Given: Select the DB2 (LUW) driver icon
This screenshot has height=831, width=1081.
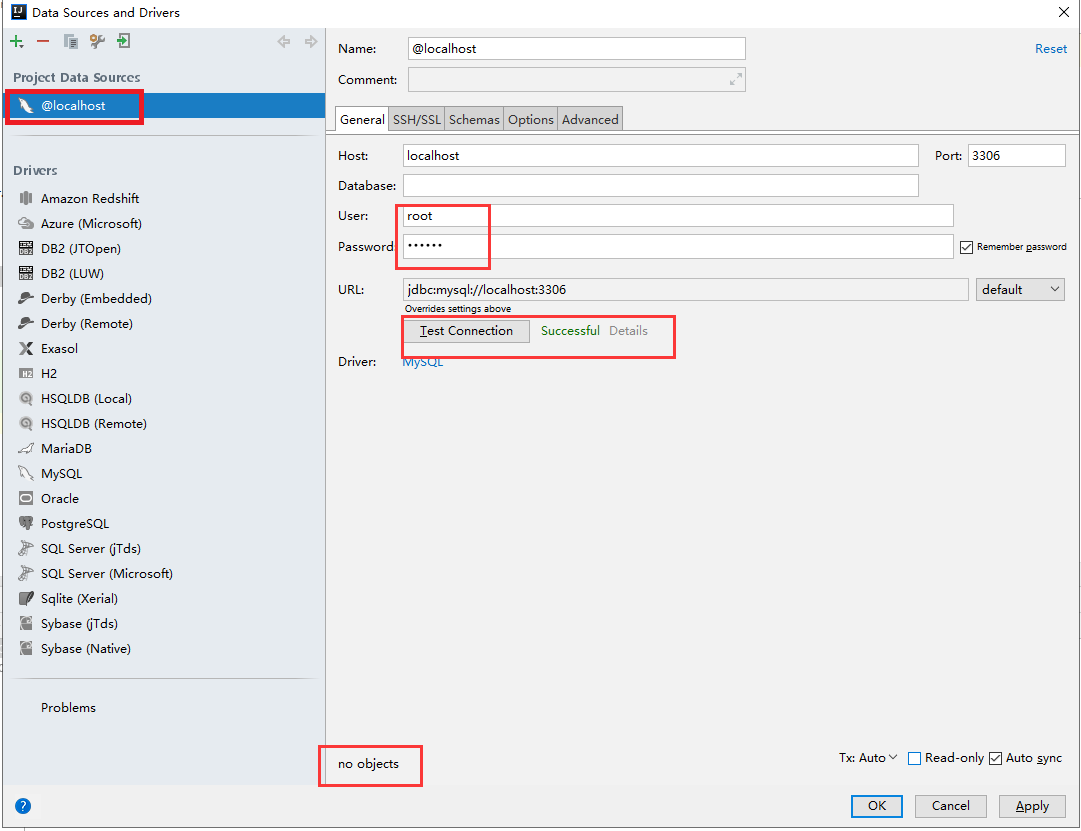Looking at the screenshot, I should click(26, 273).
